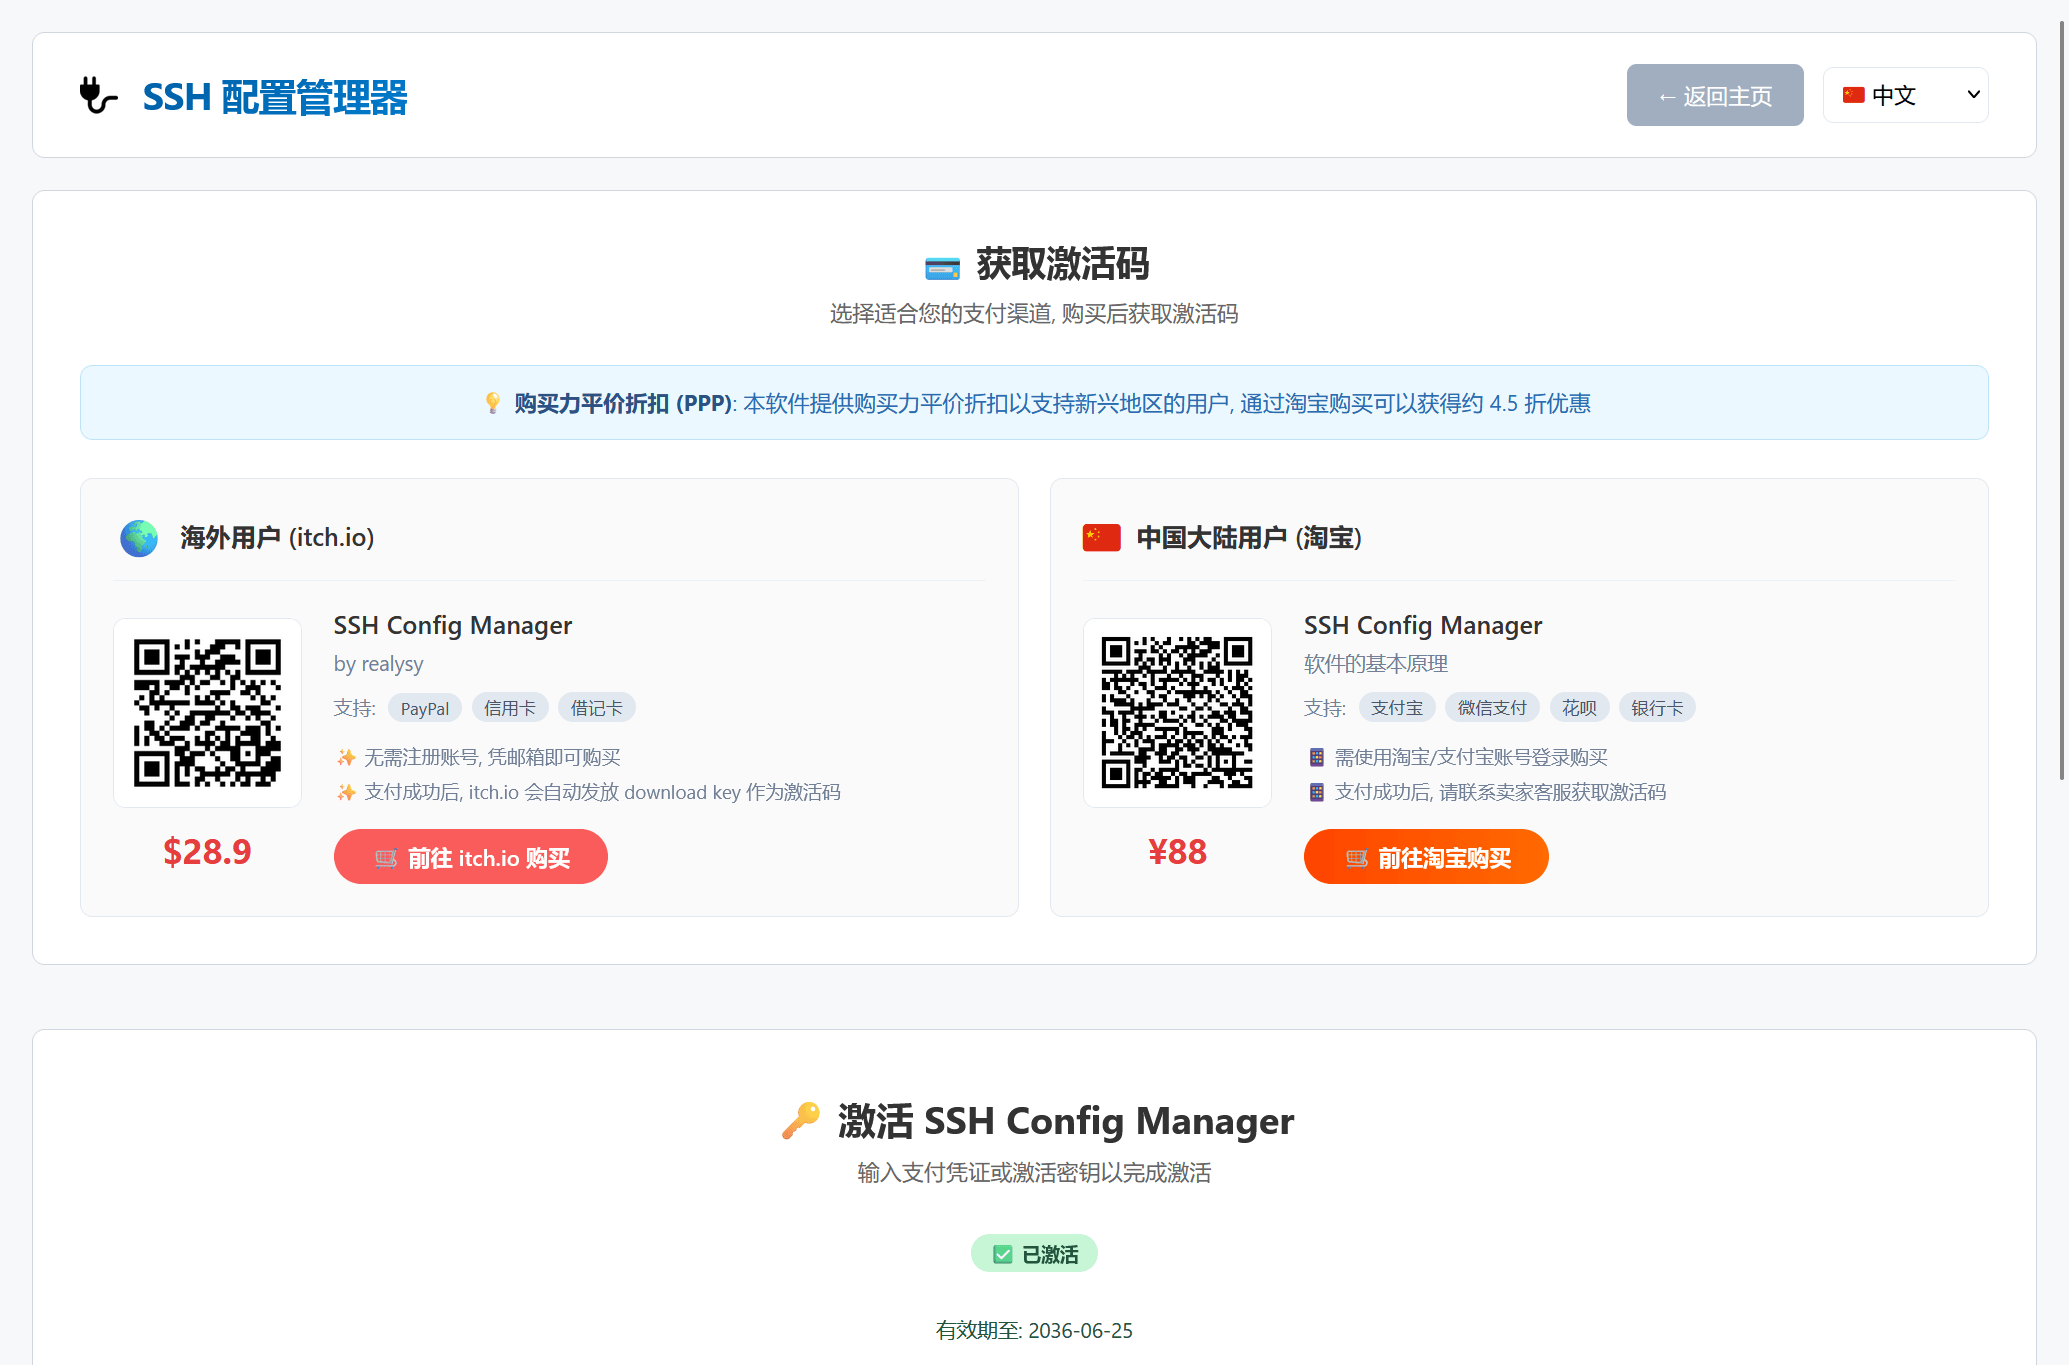Viewport: 2069px width, 1365px height.
Task: Go back via 返回主页 button
Action: tap(1715, 95)
